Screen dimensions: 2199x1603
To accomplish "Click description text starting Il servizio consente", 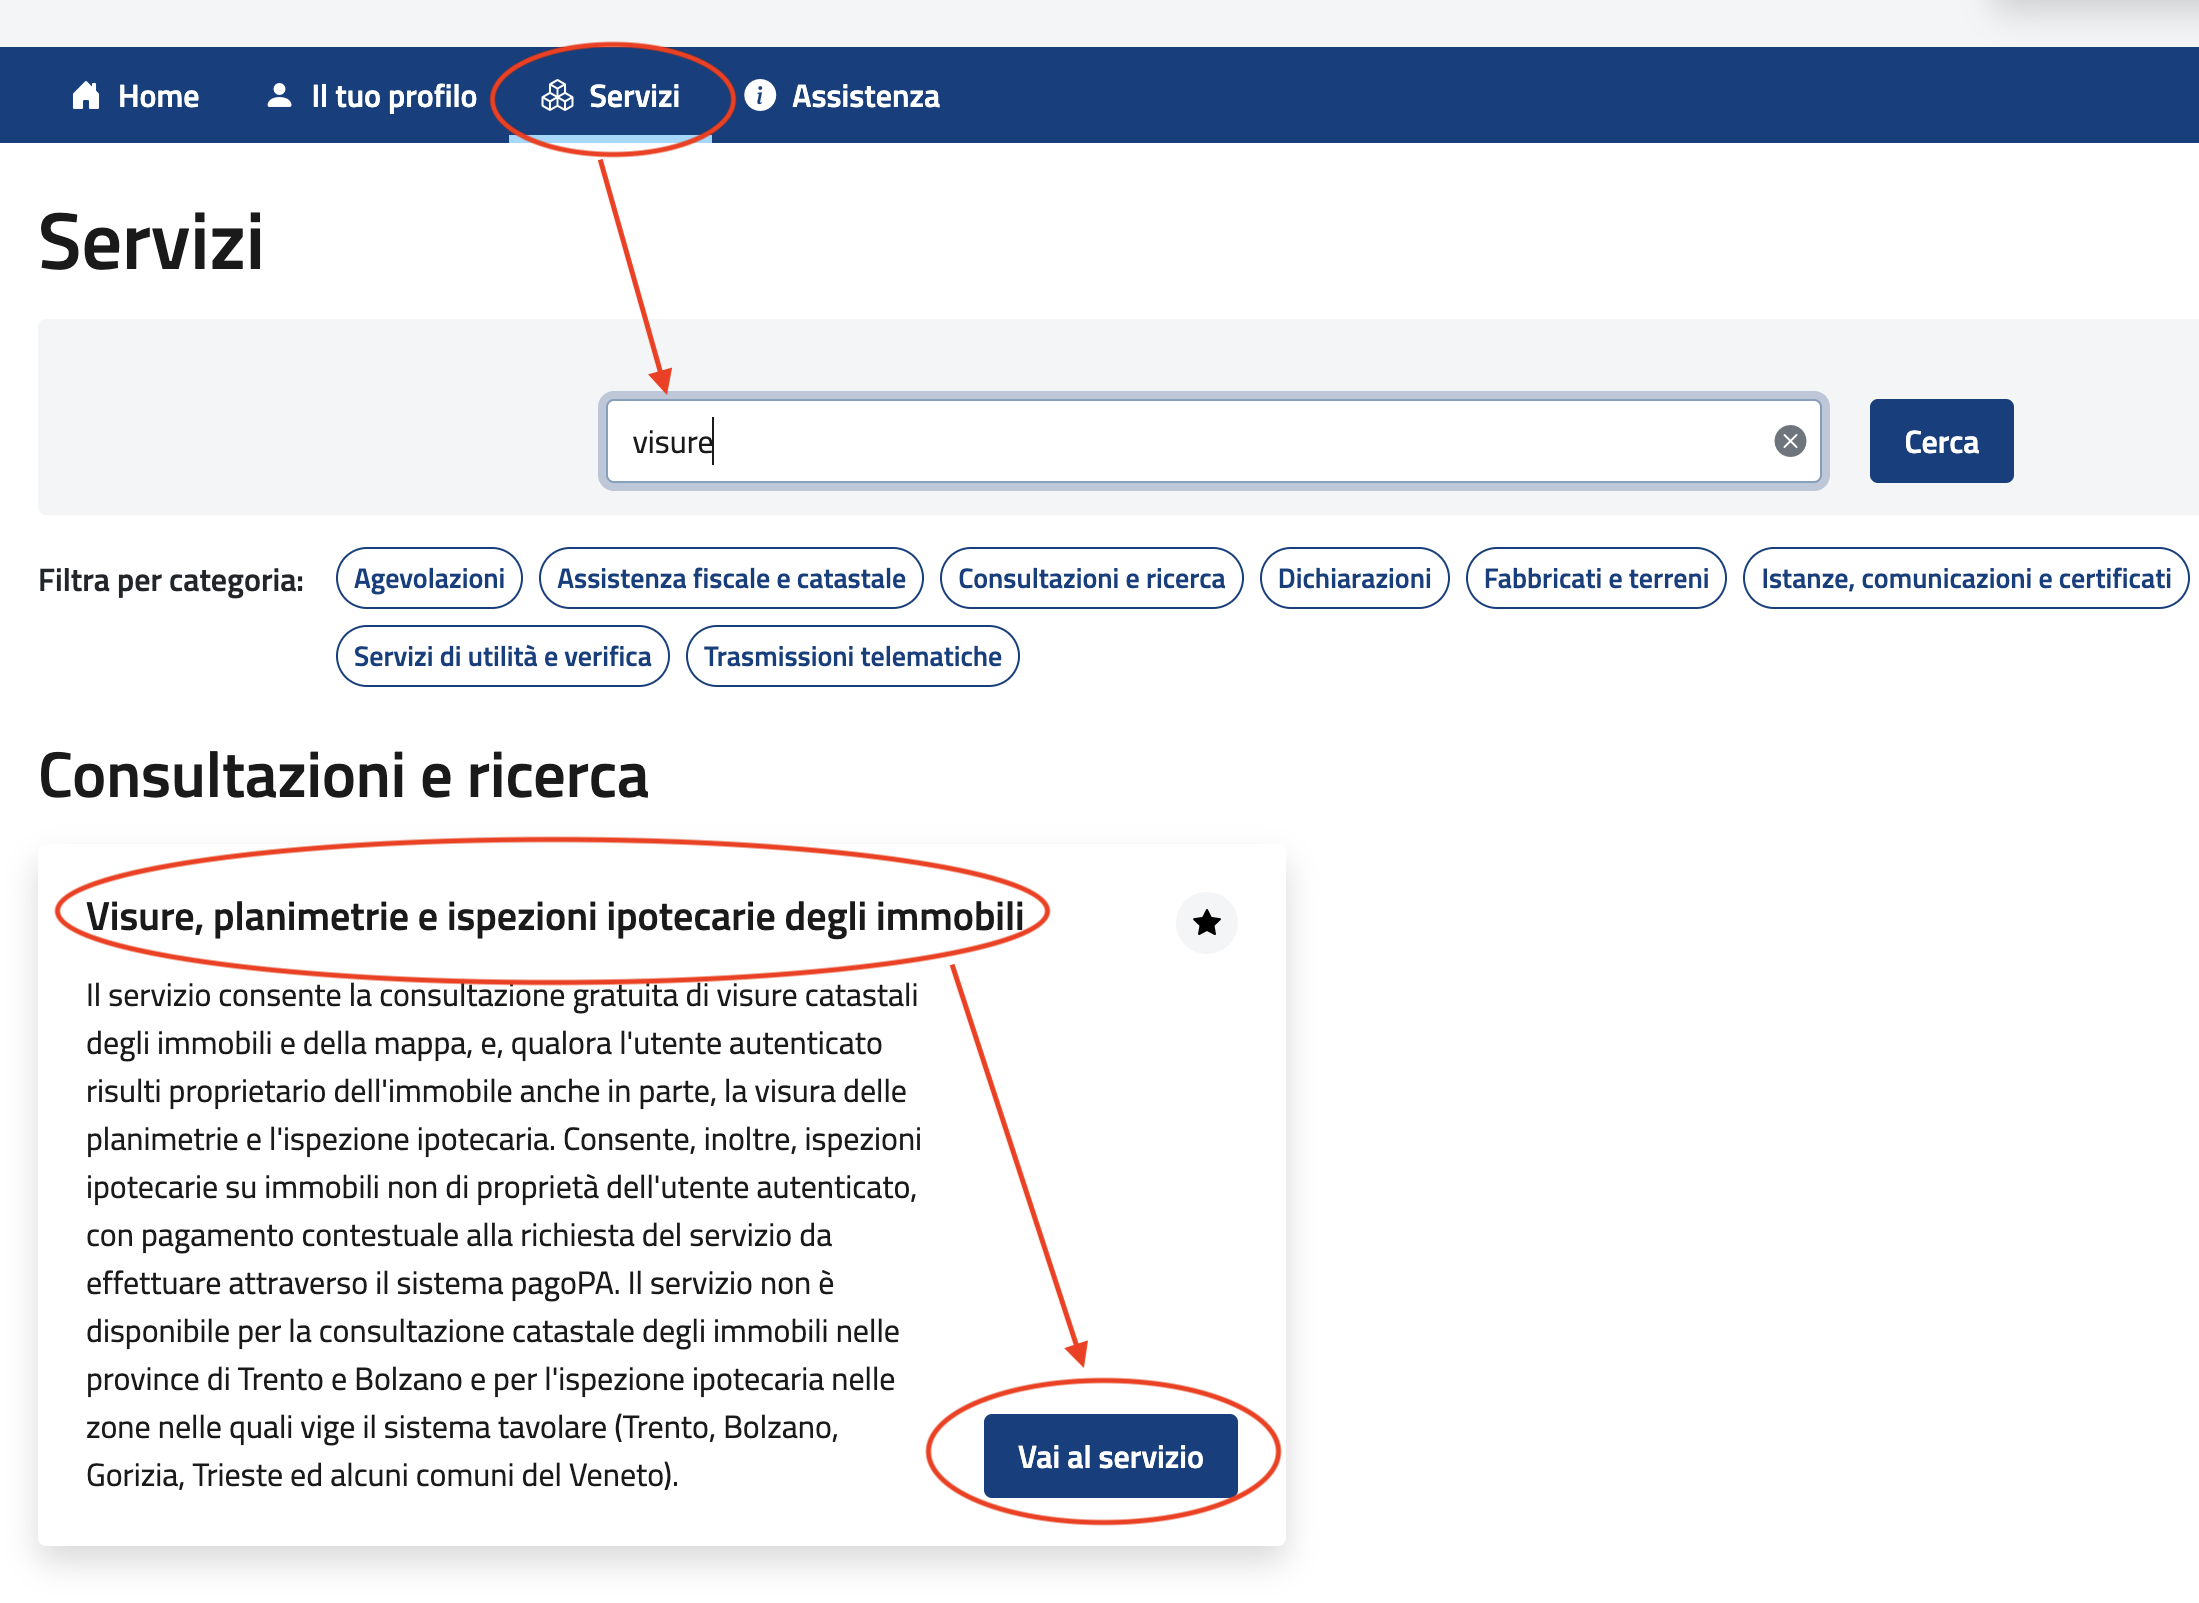I will (x=504, y=1235).
